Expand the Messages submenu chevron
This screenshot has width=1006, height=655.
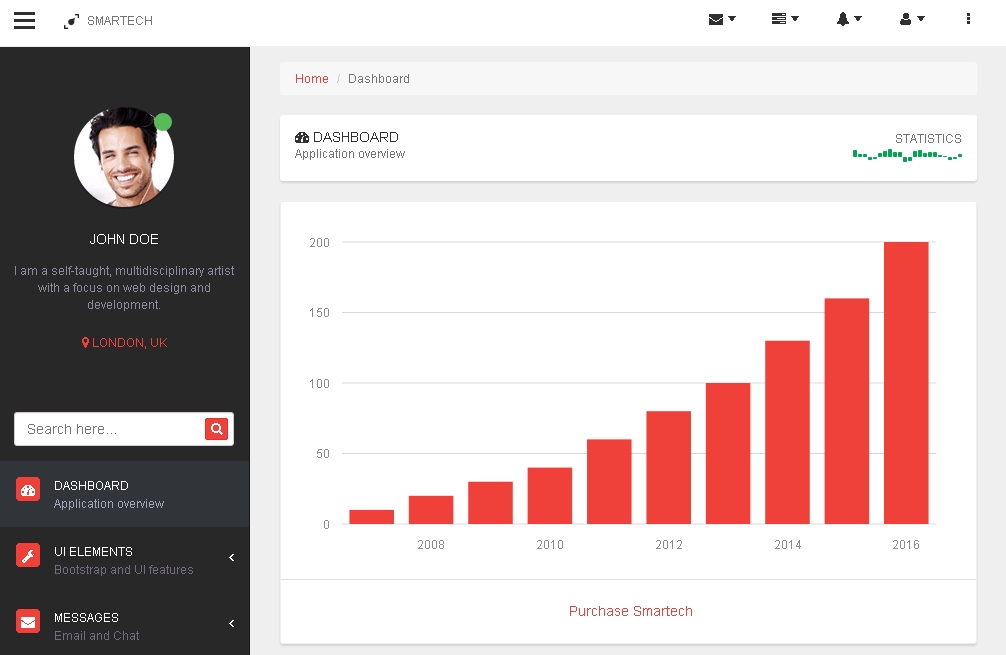(231, 624)
